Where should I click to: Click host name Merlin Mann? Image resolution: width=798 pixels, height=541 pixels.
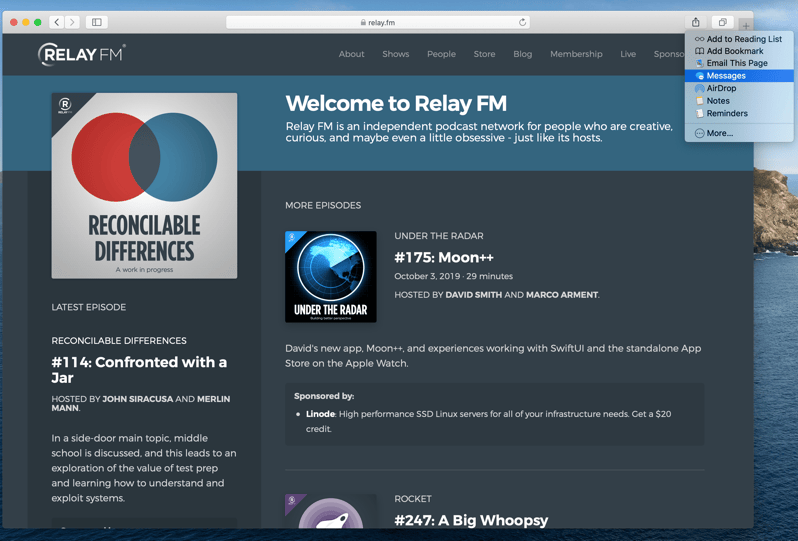[140, 404]
